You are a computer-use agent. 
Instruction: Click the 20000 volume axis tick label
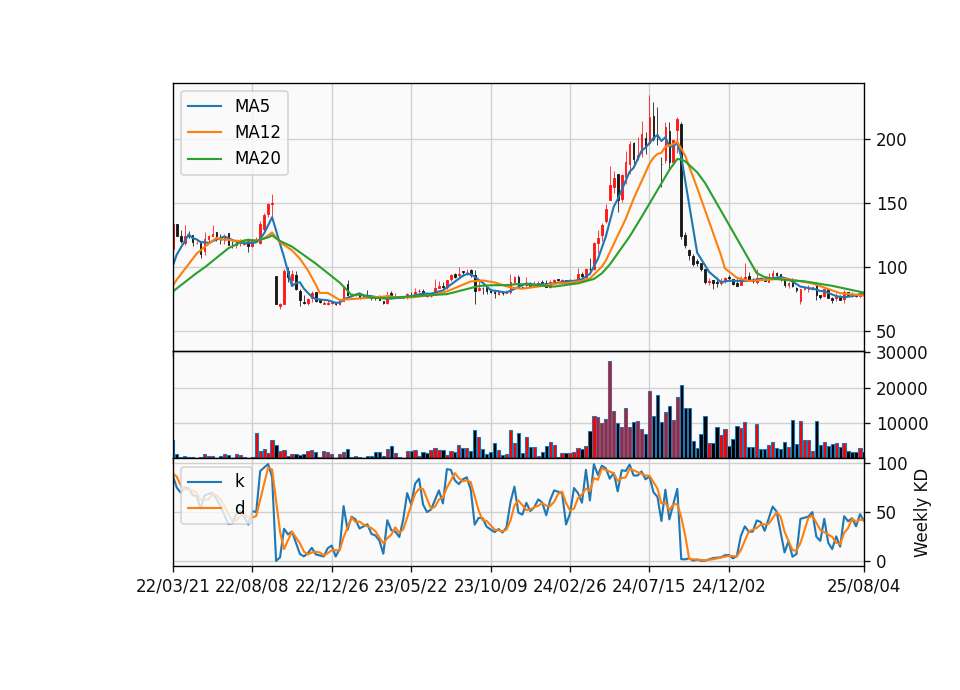coord(902,389)
